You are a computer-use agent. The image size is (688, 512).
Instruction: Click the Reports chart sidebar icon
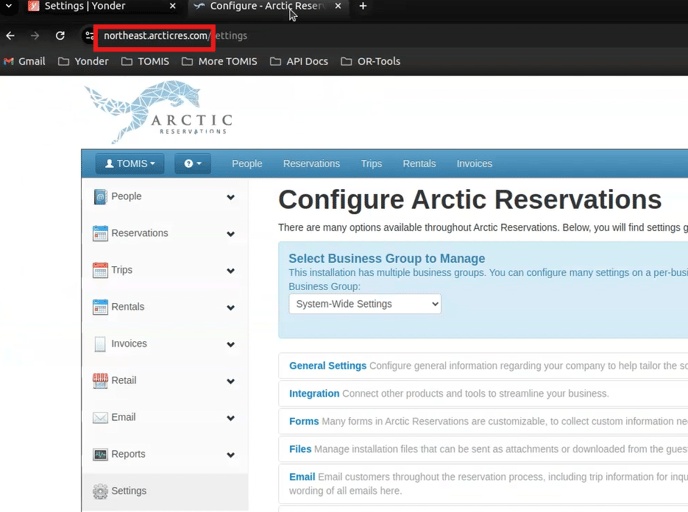(100, 455)
